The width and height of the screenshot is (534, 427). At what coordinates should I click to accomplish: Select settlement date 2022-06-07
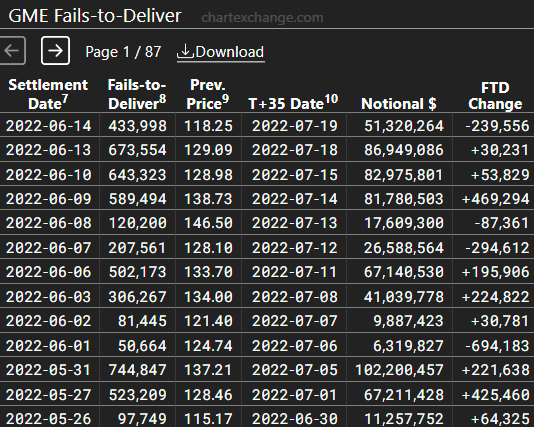(x=49, y=248)
